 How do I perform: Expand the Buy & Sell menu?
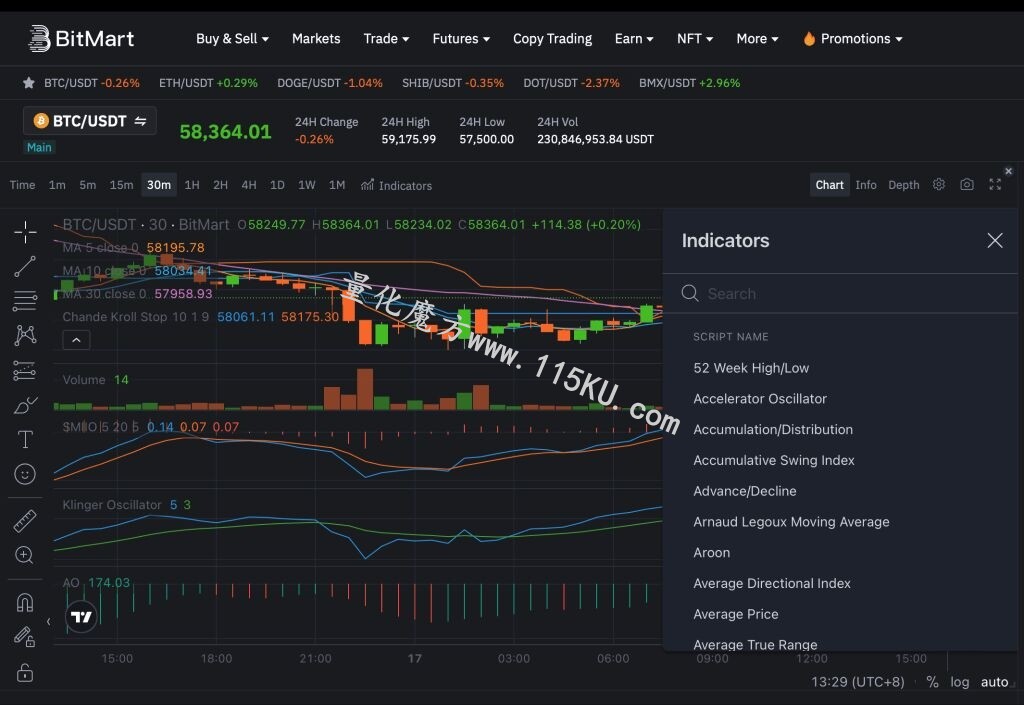[232, 39]
